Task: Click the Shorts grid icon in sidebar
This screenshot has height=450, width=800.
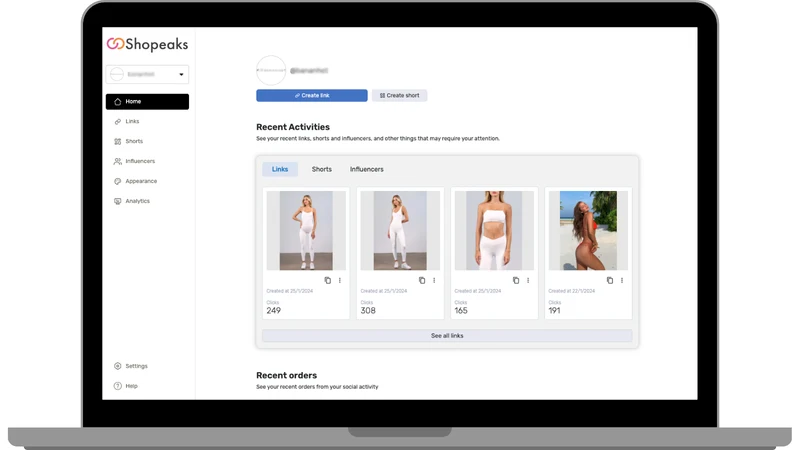Action: [x=118, y=141]
